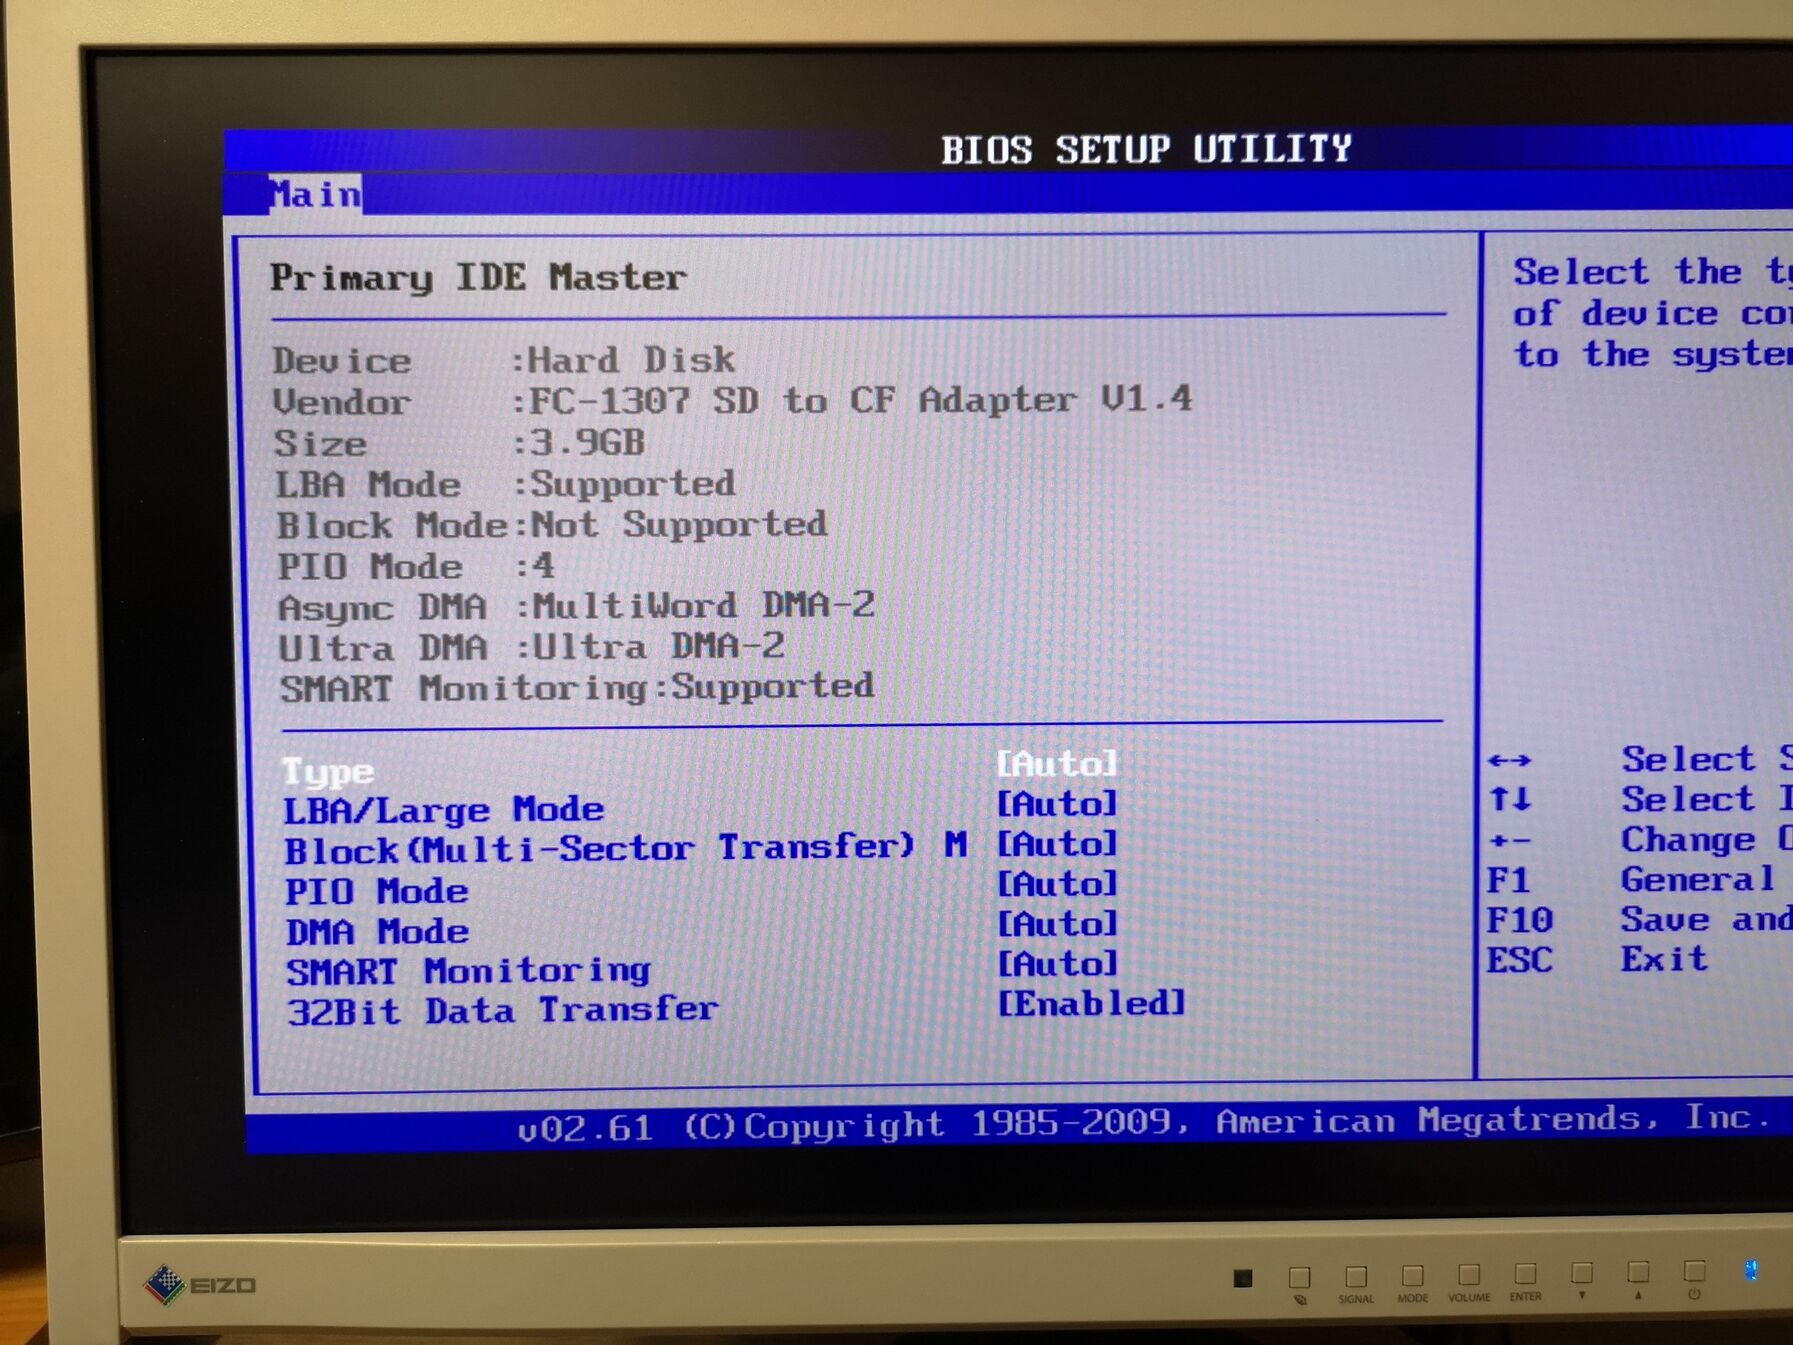The height and width of the screenshot is (1345, 1793).
Task: Click the ESC Exit key hint
Action: click(1598, 960)
